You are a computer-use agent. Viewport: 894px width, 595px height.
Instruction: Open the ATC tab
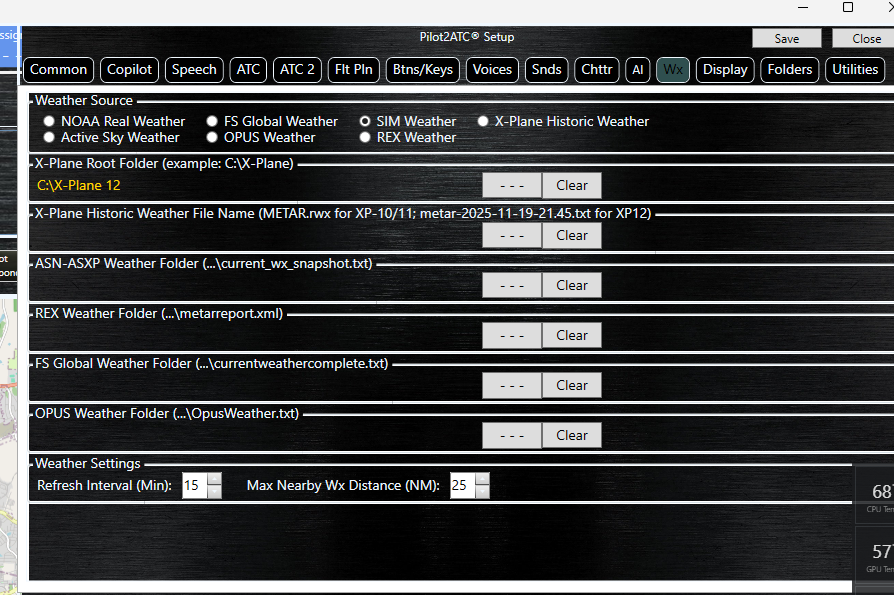pos(248,70)
